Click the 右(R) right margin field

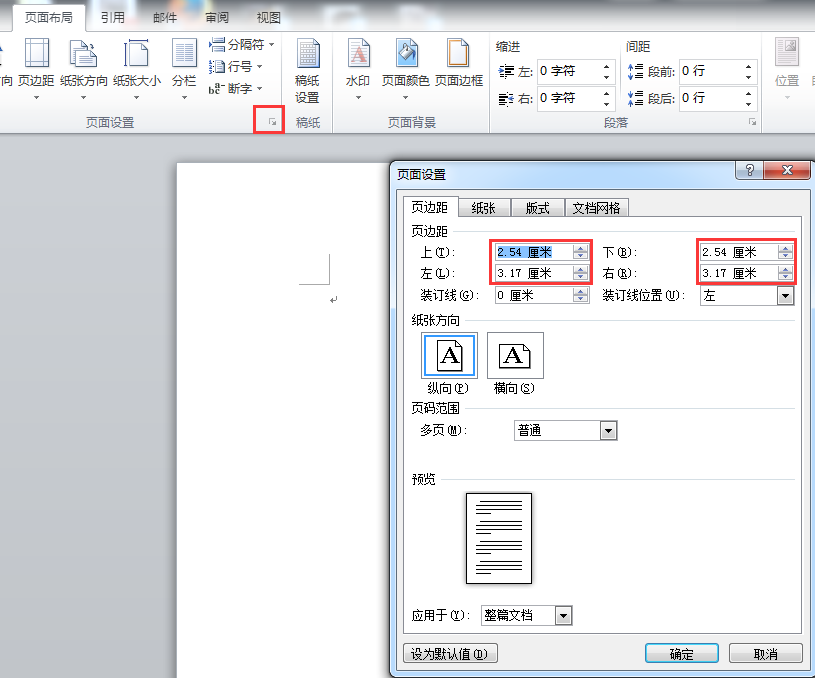(739, 273)
